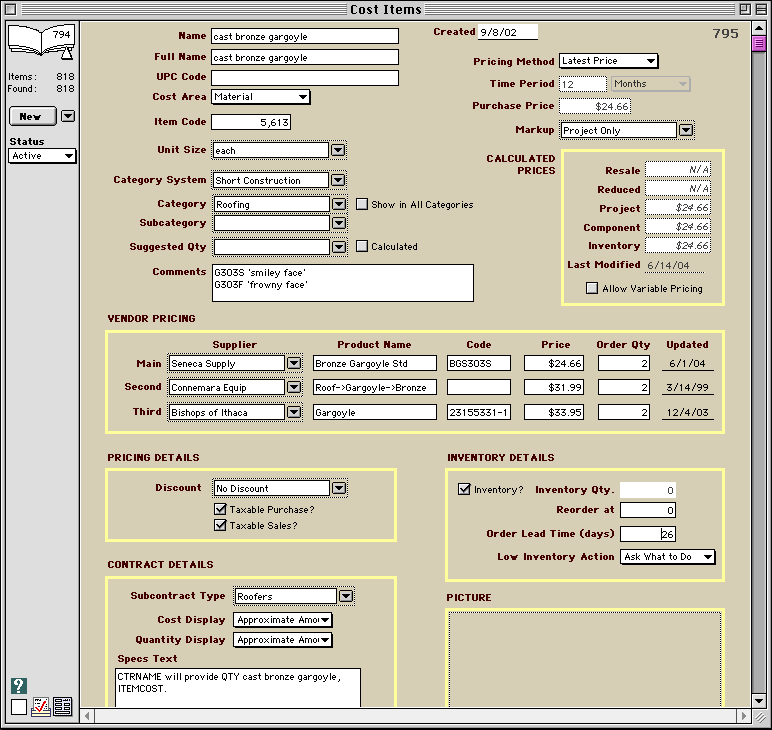Click the checklist form view icon

[x=40, y=706]
